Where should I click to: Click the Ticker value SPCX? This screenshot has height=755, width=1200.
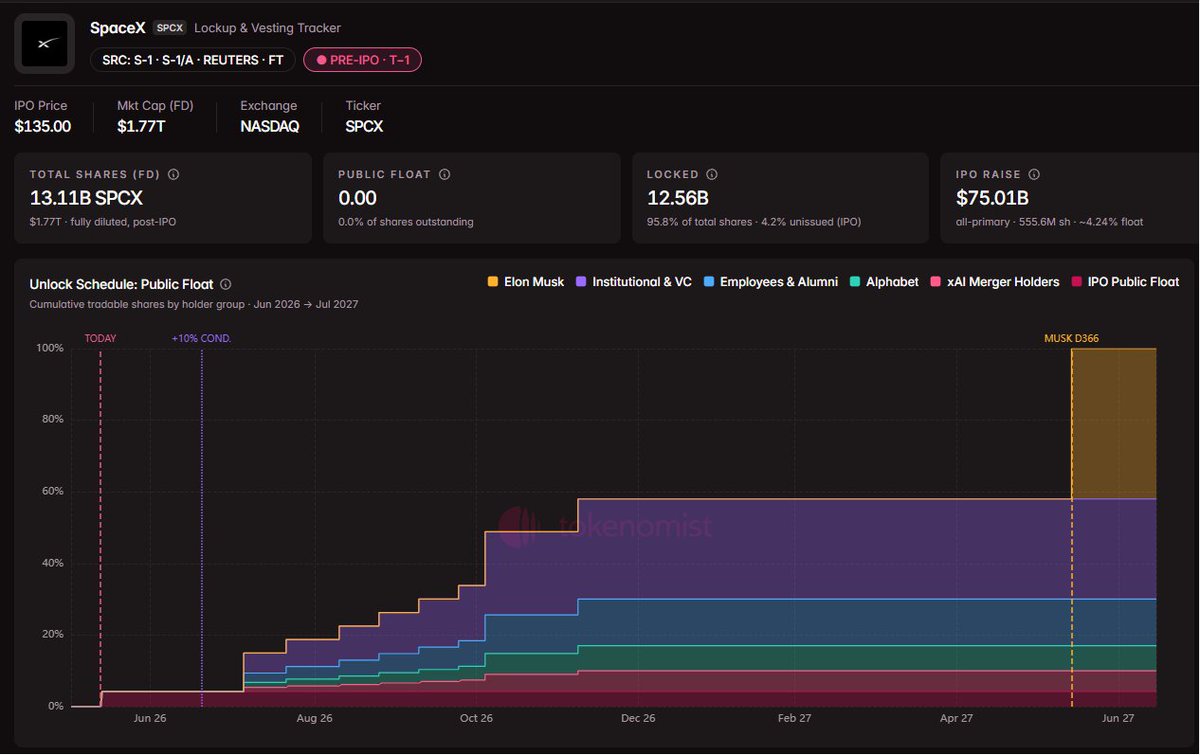364,126
